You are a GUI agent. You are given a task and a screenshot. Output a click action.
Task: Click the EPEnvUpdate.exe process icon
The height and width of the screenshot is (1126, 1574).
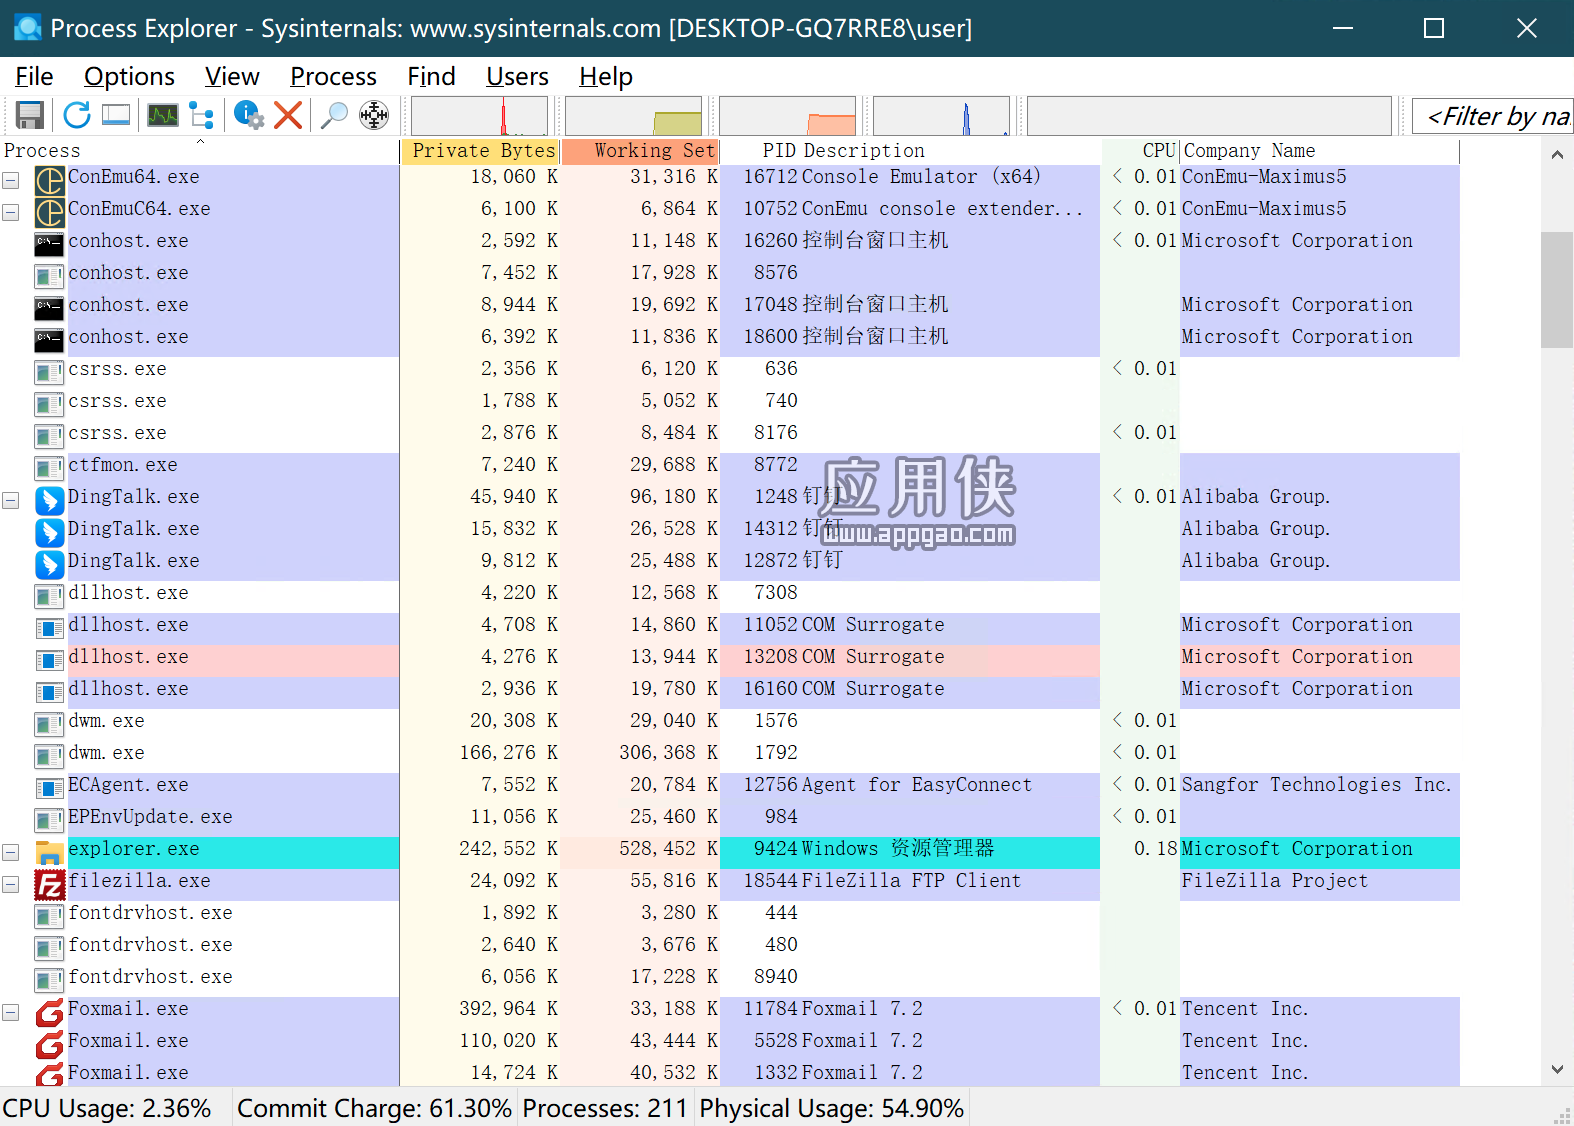point(49,821)
